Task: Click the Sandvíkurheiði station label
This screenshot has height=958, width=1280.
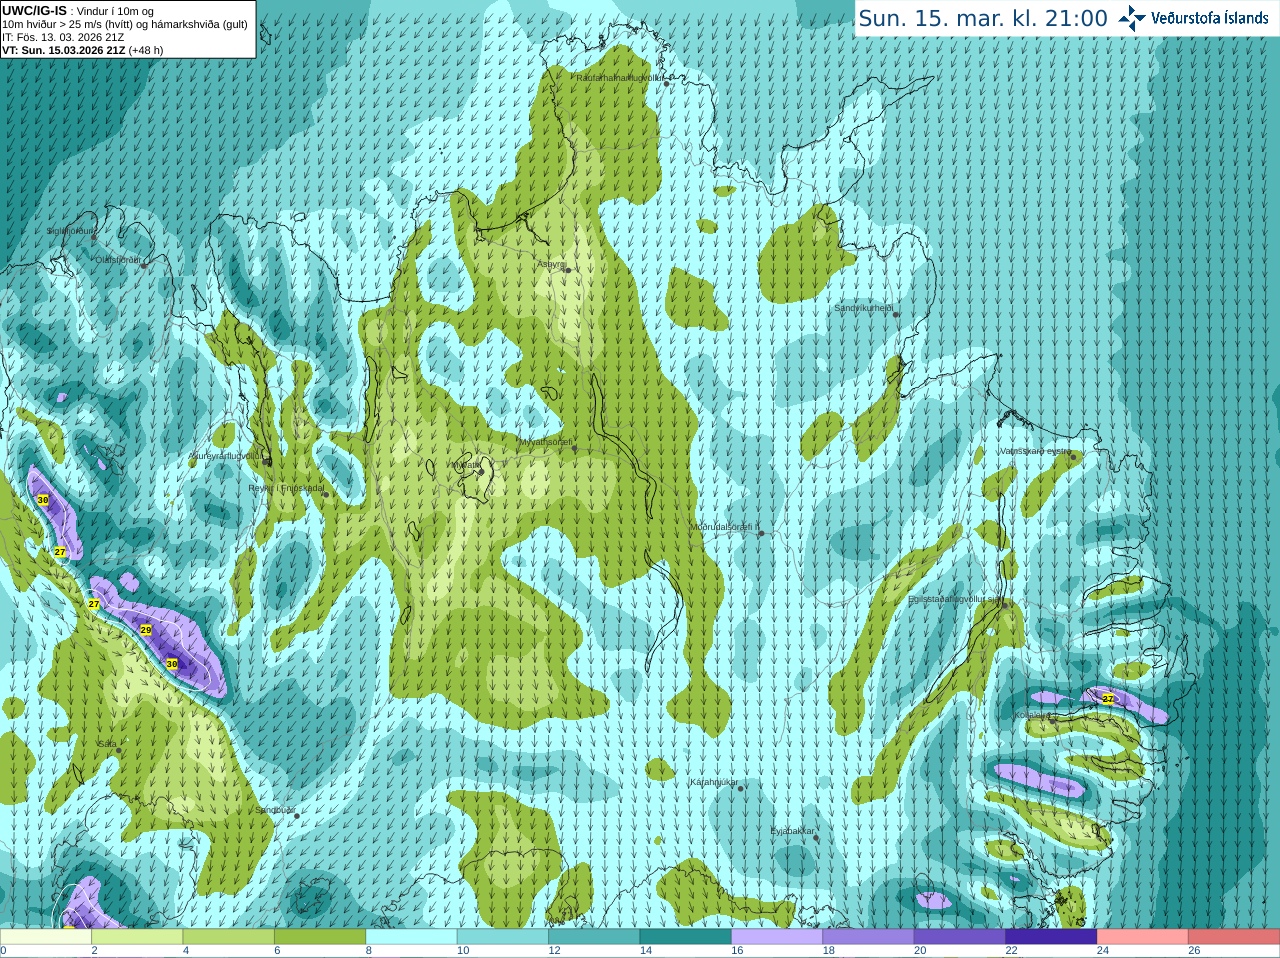Action: (x=864, y=308)
